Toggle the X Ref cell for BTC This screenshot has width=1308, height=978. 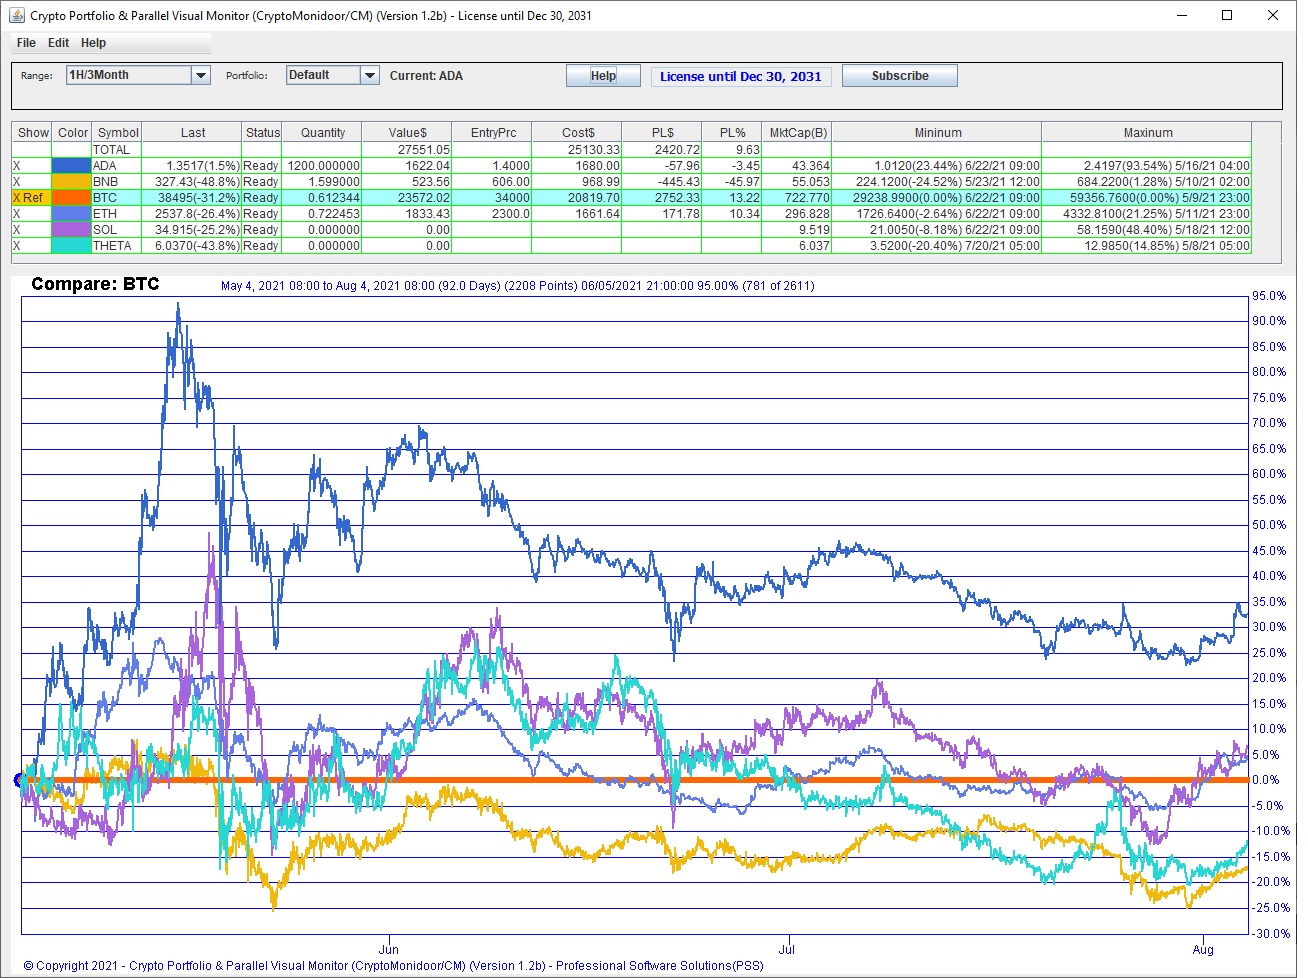(x=32, y=198)
